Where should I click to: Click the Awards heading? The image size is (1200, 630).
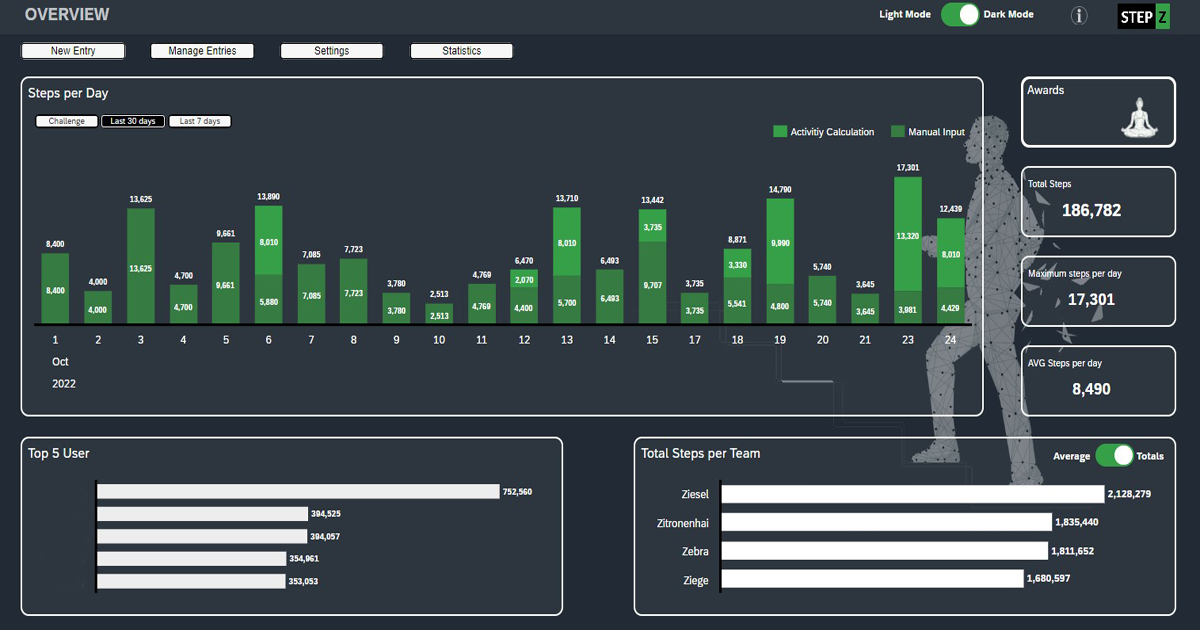click(x=1046, y=90)
